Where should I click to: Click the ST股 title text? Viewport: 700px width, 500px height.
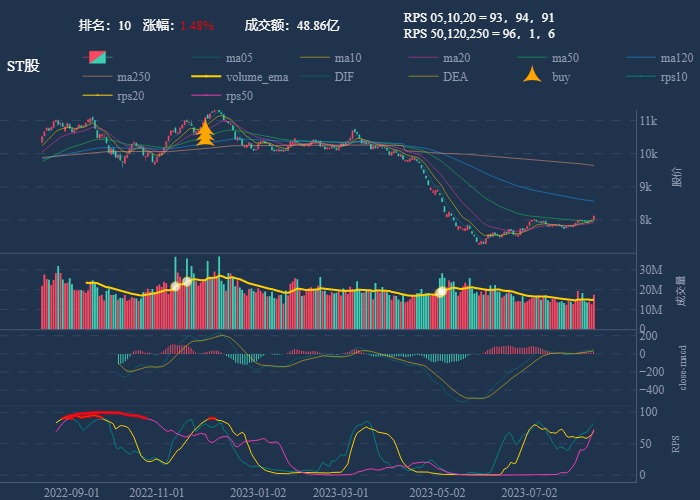[23, 65]
